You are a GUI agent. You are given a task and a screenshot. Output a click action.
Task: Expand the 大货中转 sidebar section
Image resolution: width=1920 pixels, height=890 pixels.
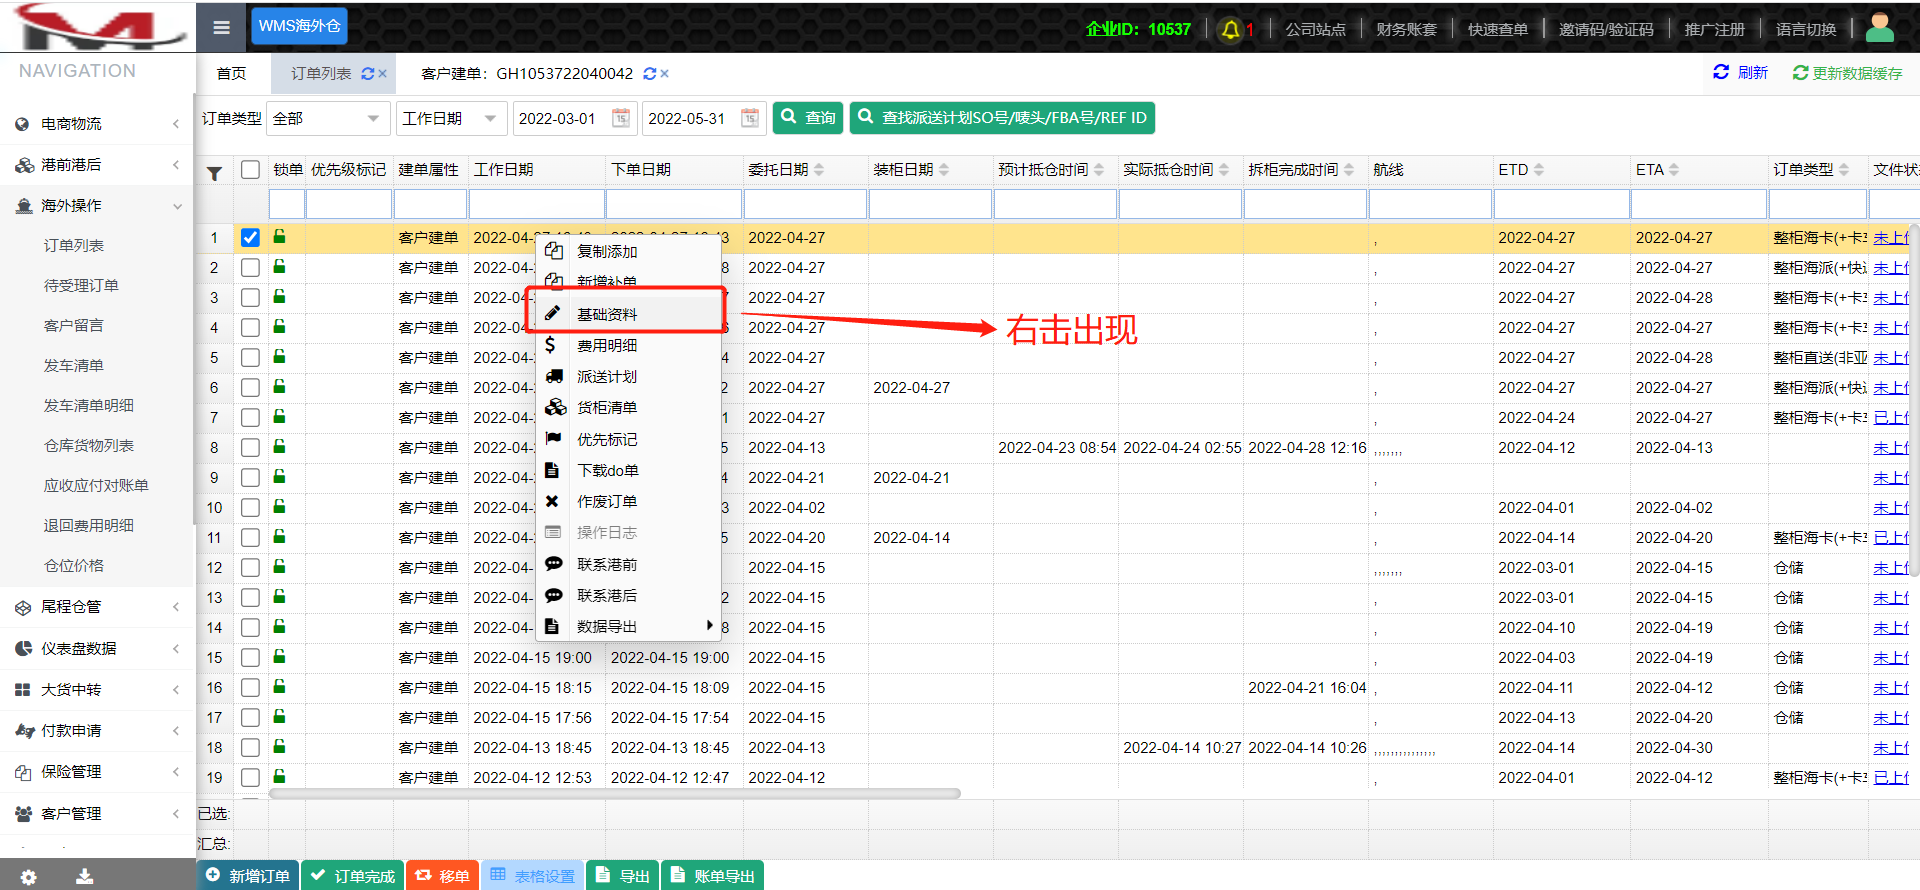click(97, 689)
